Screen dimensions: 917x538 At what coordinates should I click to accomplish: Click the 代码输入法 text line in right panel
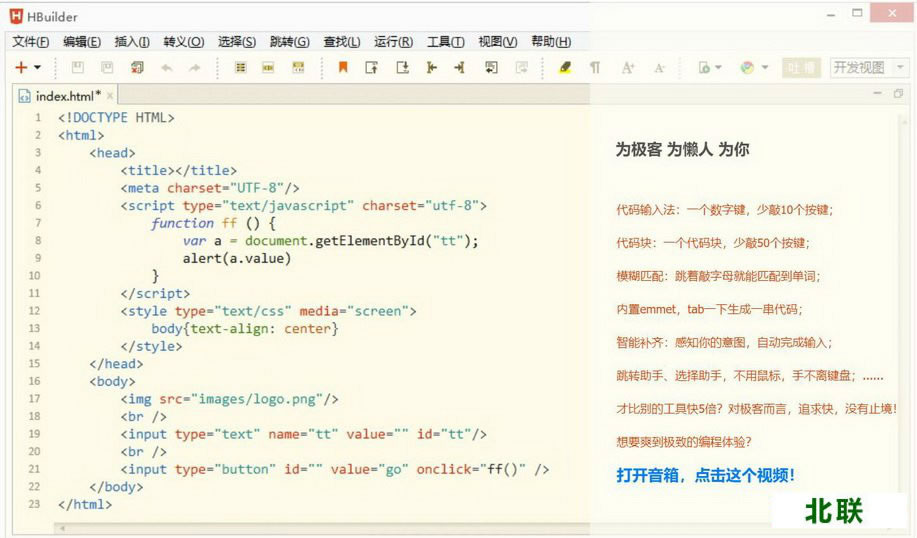click(x=725, y=210)
